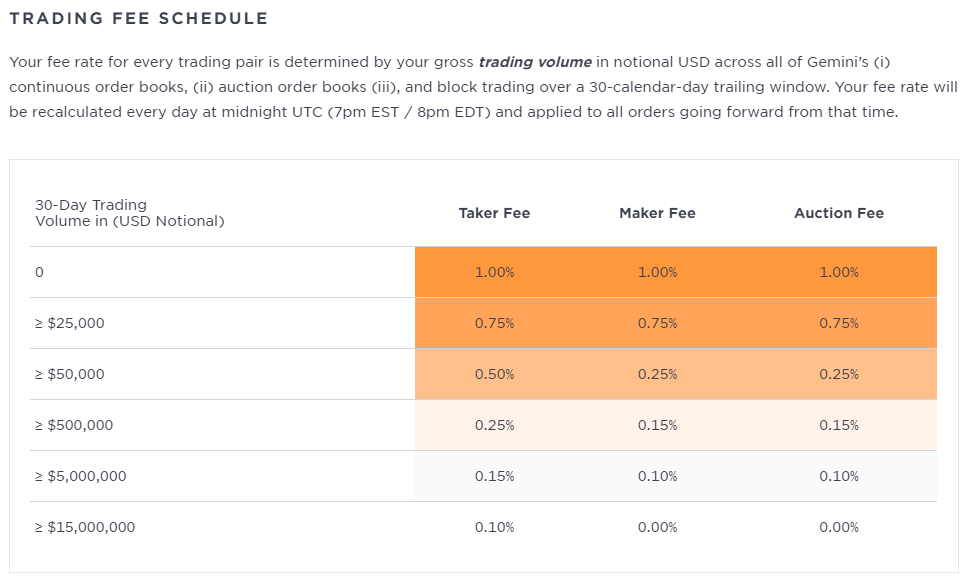
Task: Click the 0.10% Taker Fee cell
Action: click(x=494, y=527)
